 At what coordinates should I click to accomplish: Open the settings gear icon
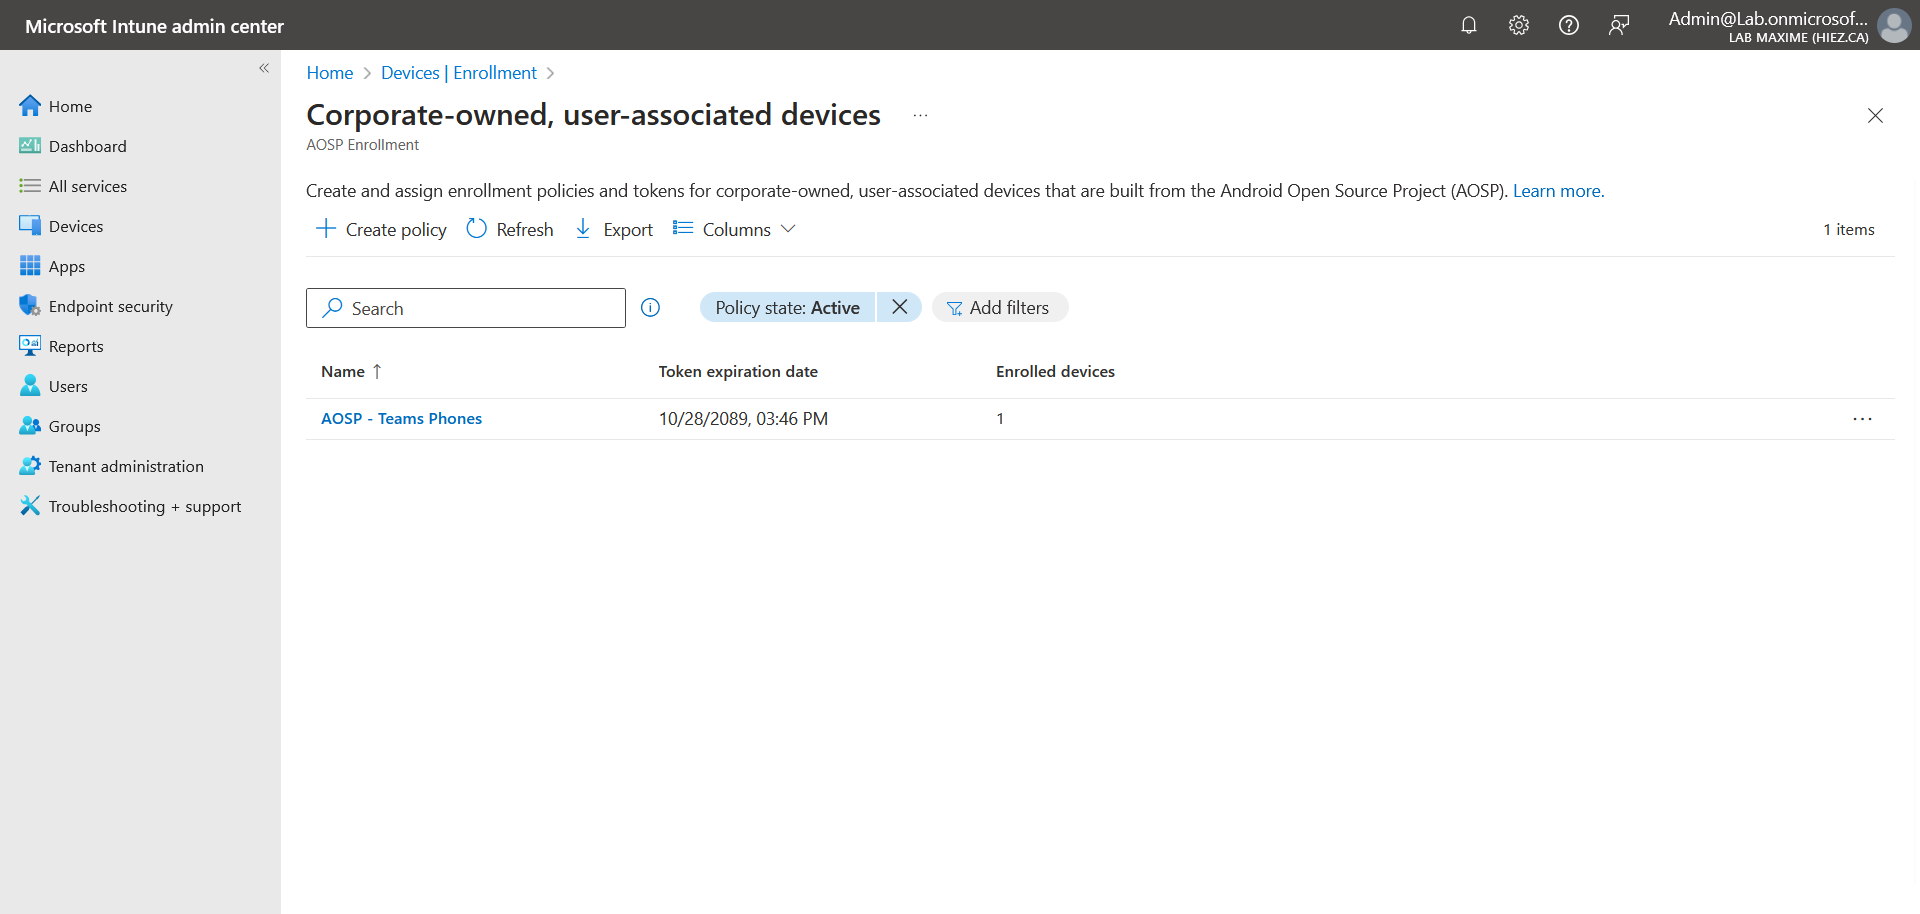coord(1518,25)
